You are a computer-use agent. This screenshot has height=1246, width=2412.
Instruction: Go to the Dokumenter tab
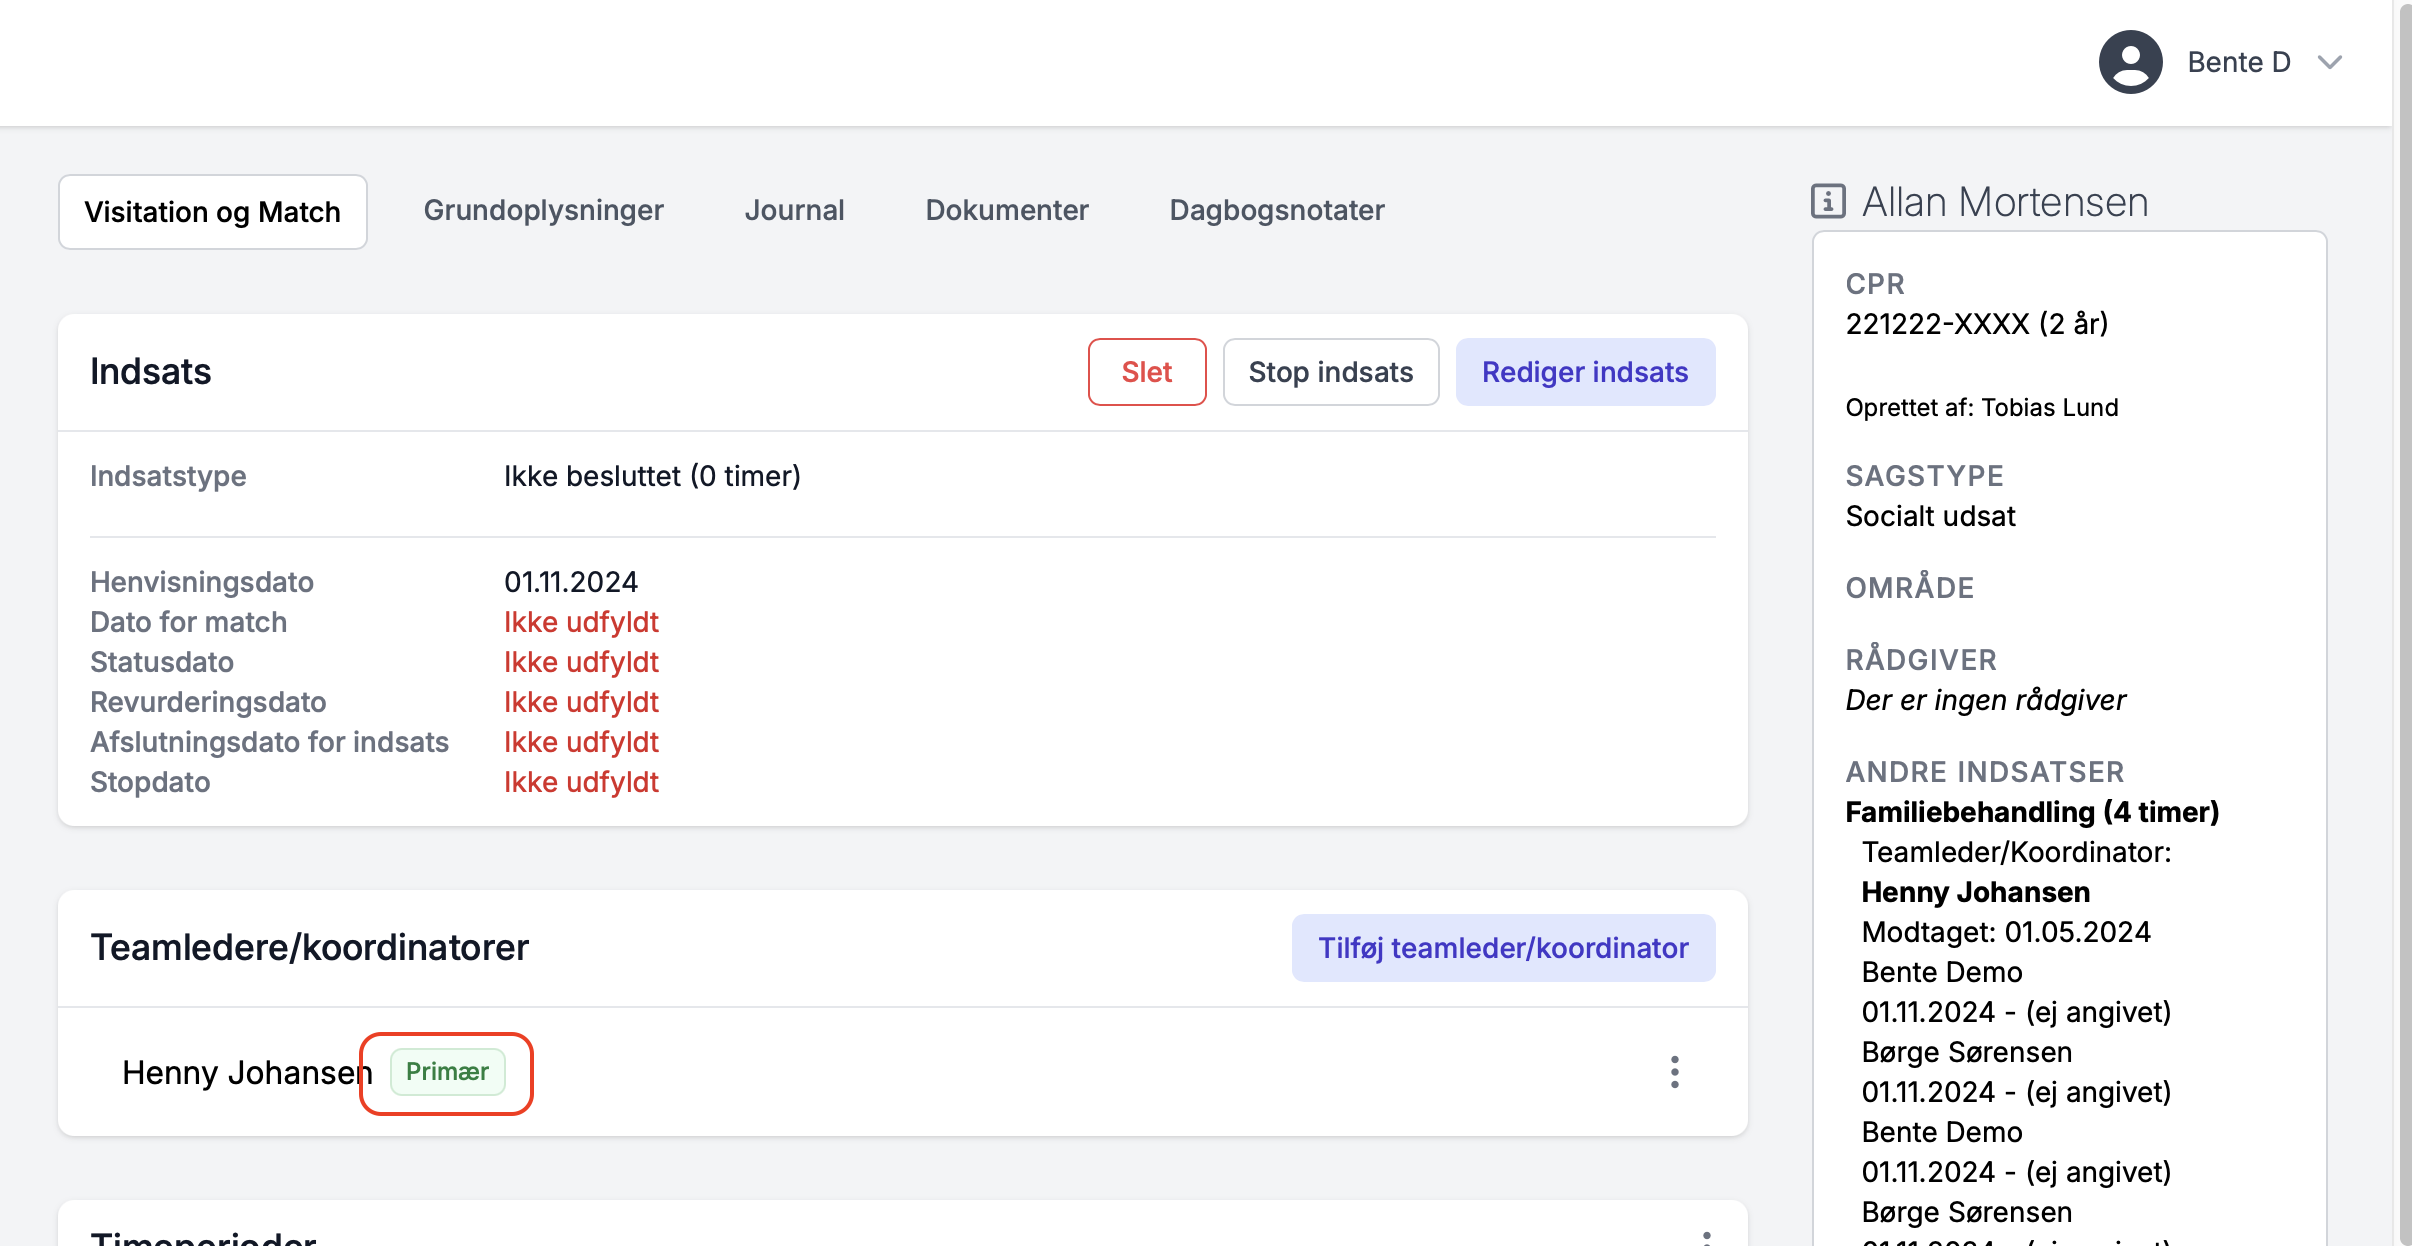pos(1007,210)
